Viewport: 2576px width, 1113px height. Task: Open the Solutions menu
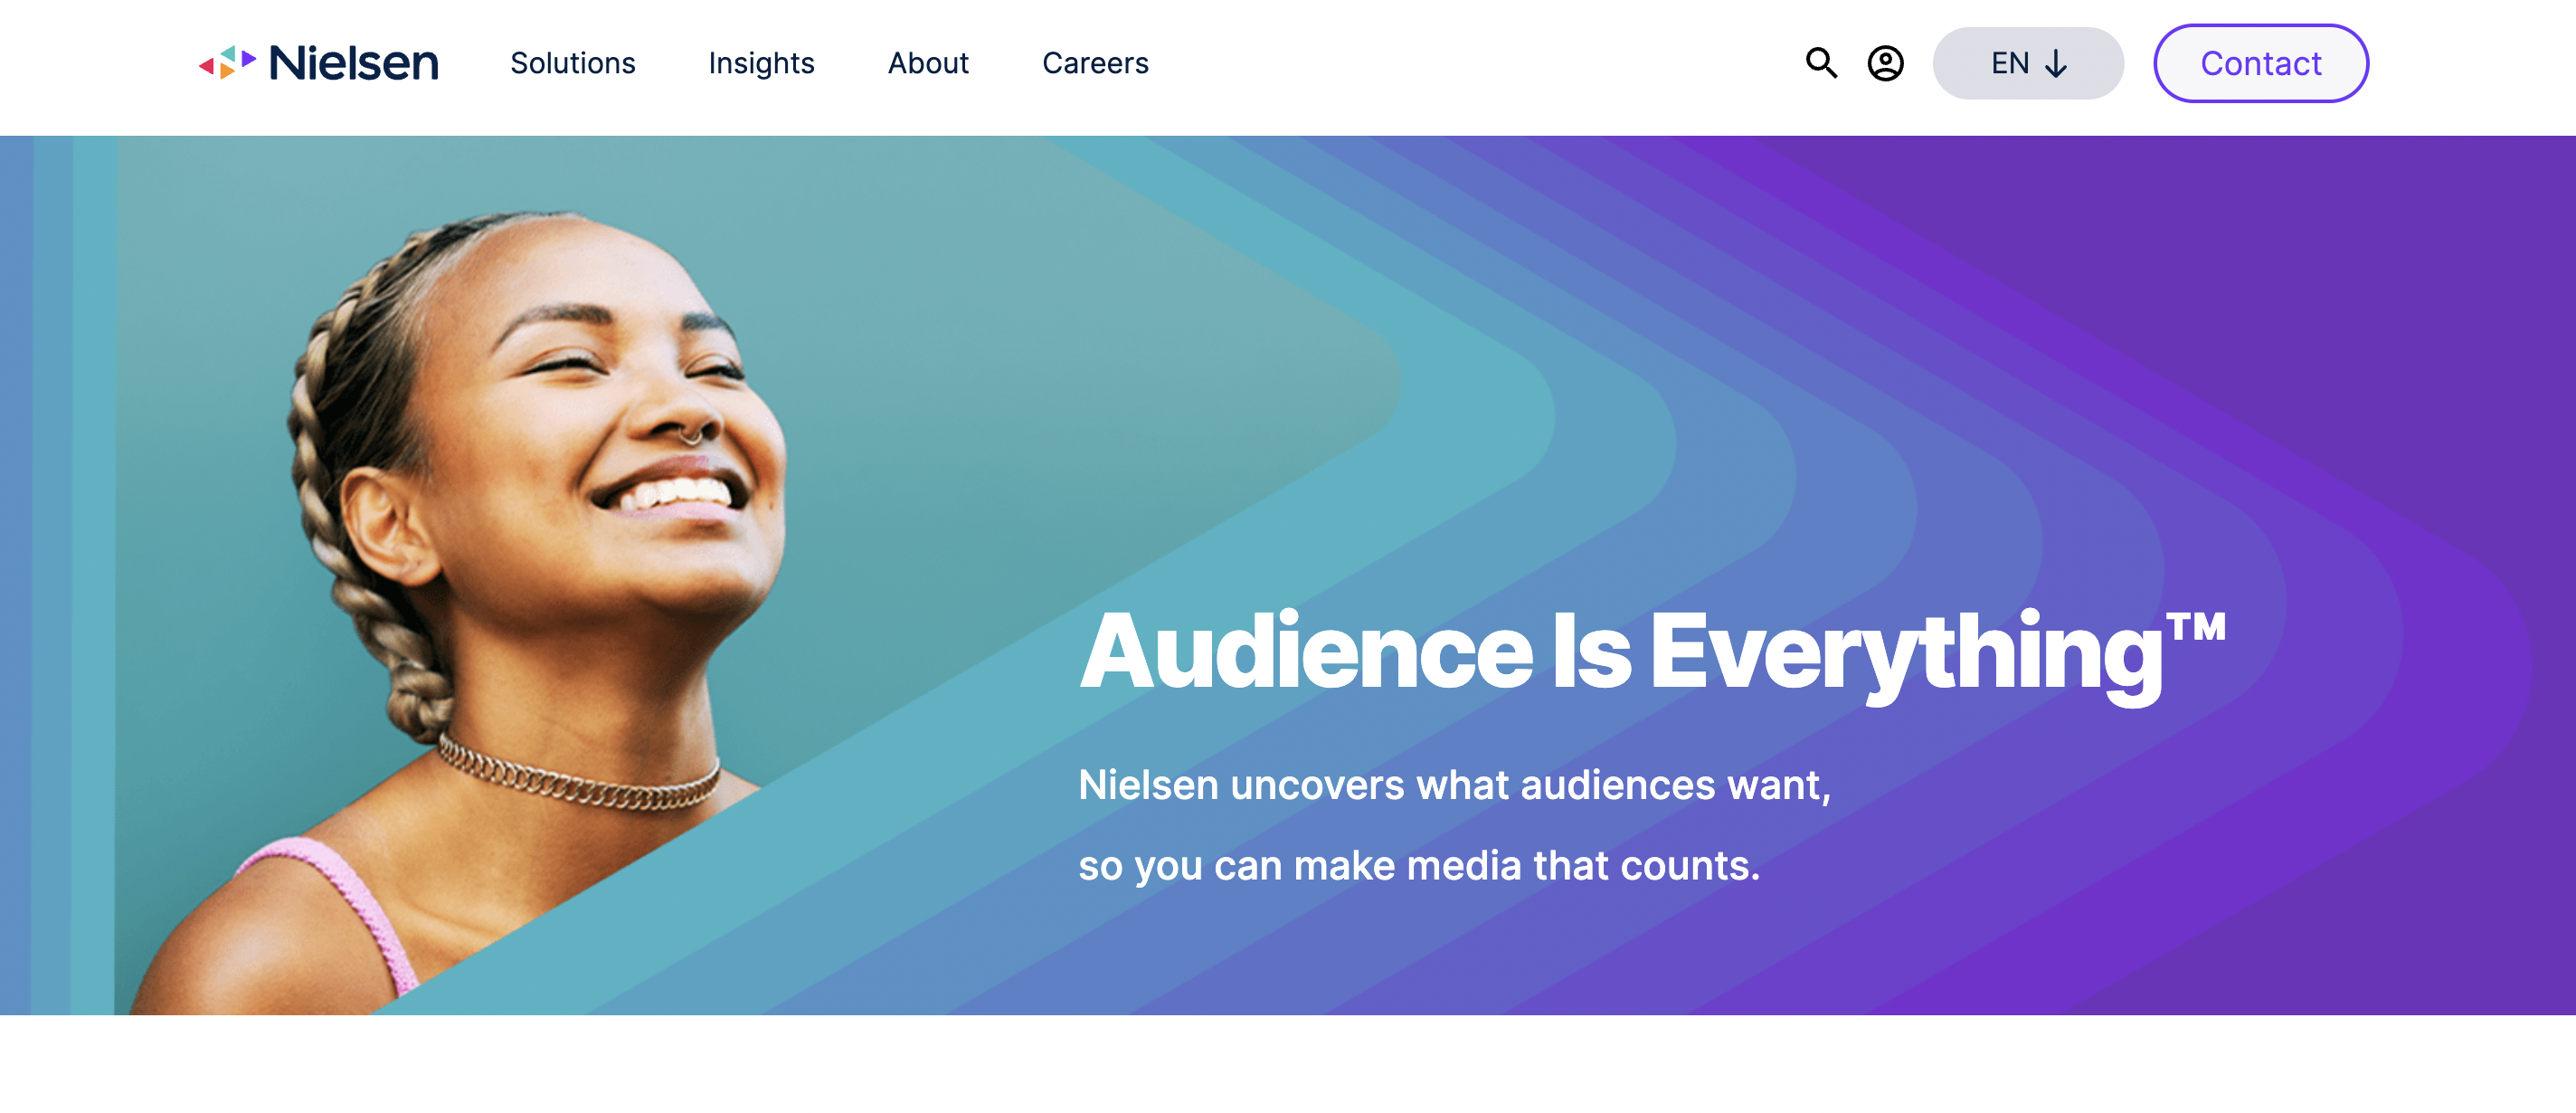click(x=572, y=63)
